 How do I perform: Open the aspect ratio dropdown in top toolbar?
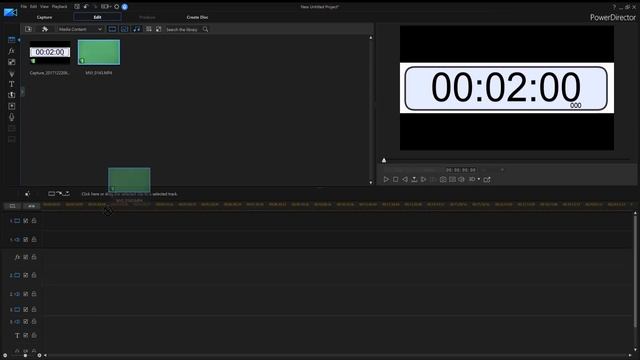coord(106,7)
